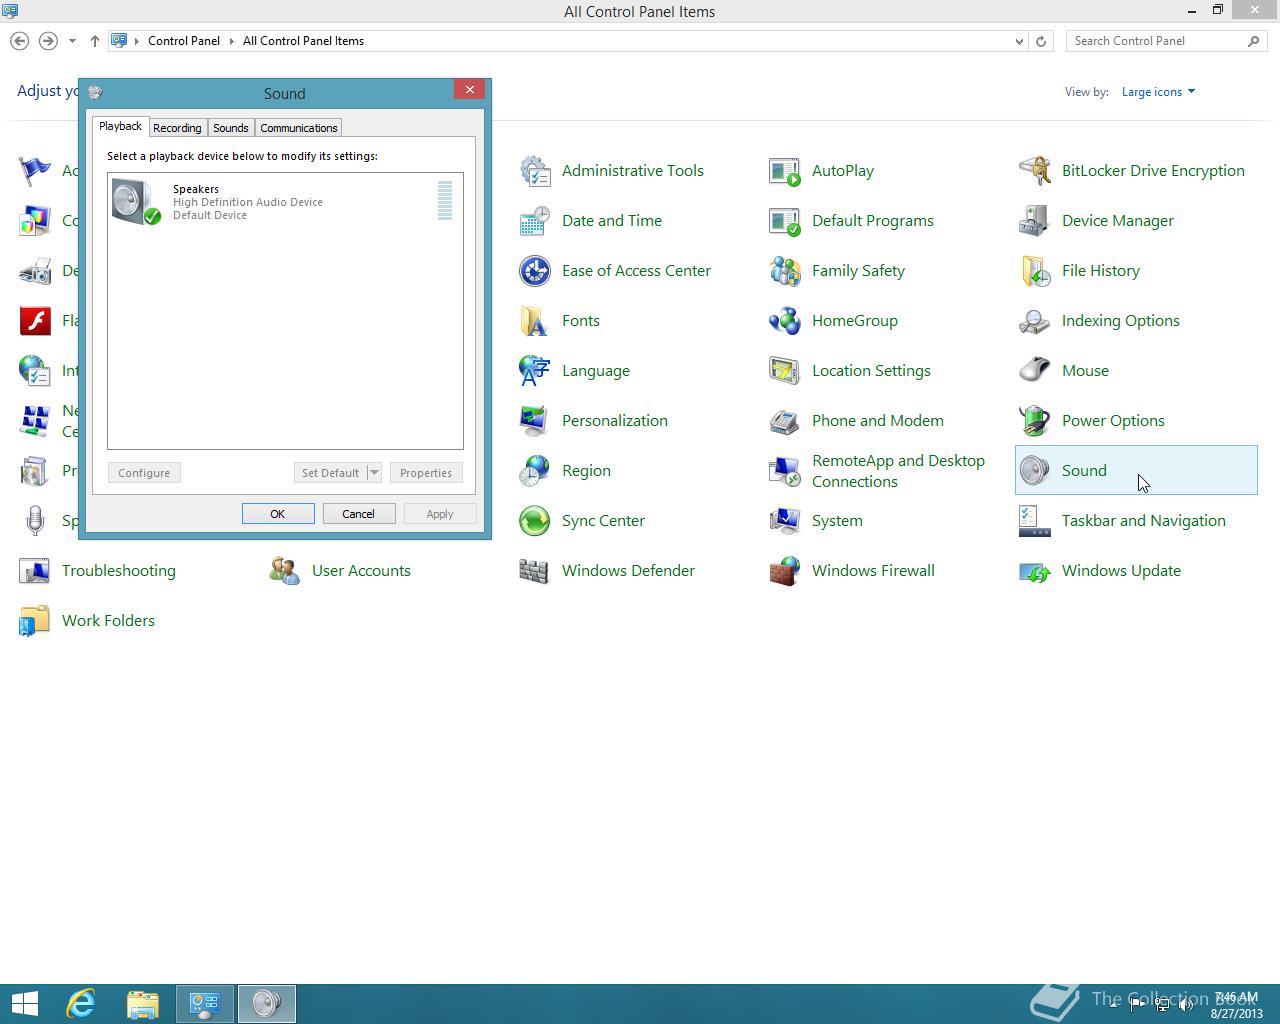Open the User Accounts icon
This screenshot has height=1024, width=1280.
click(x=285, y=571)
